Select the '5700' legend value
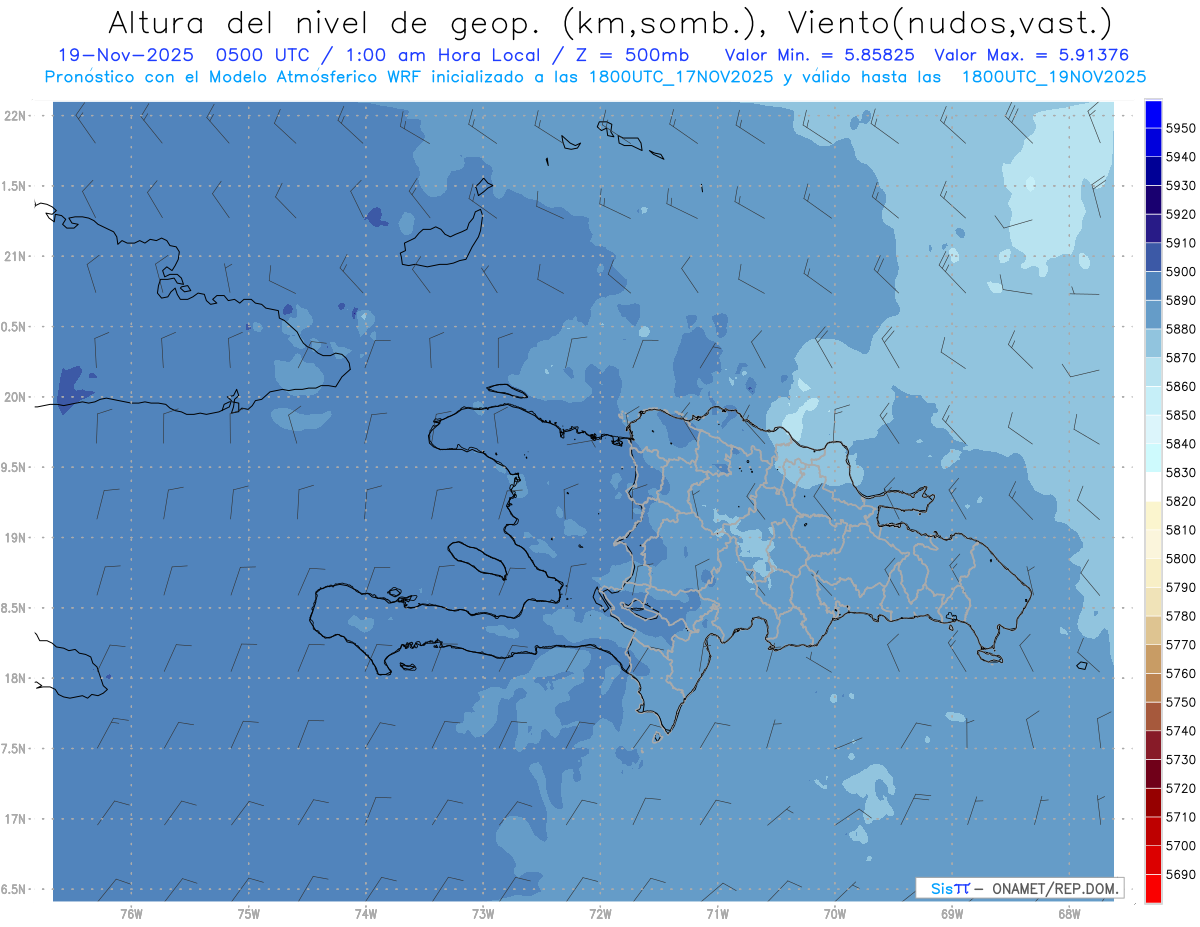 1181,845
